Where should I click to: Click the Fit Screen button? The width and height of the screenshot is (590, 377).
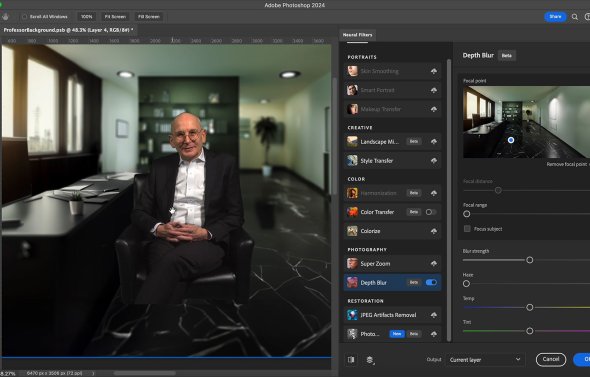point(115,17)
